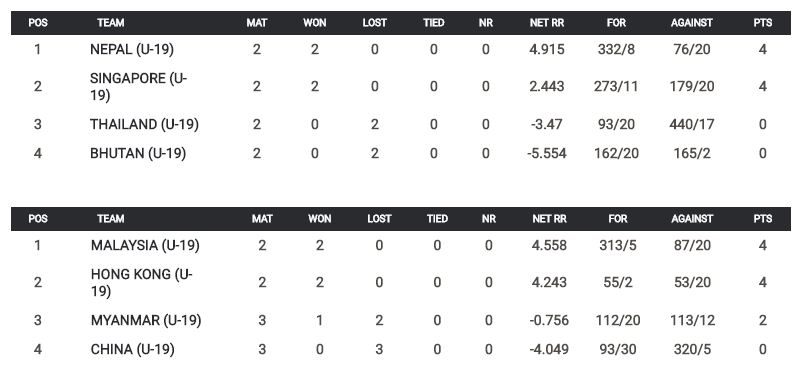The width and height of the screenshot is (801, 391).
Task: Open THAILAND (U-19) team entry
Action: (144, 124)
